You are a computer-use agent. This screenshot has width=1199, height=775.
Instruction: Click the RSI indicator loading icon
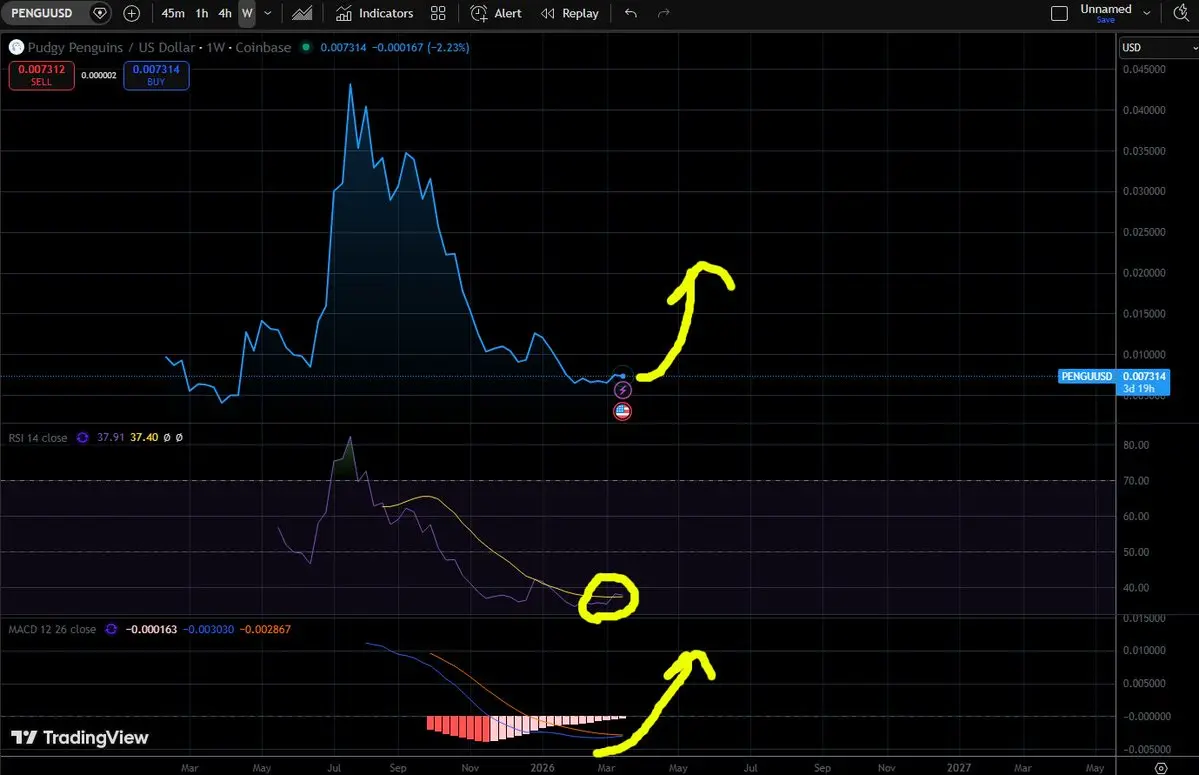[83, 438]
